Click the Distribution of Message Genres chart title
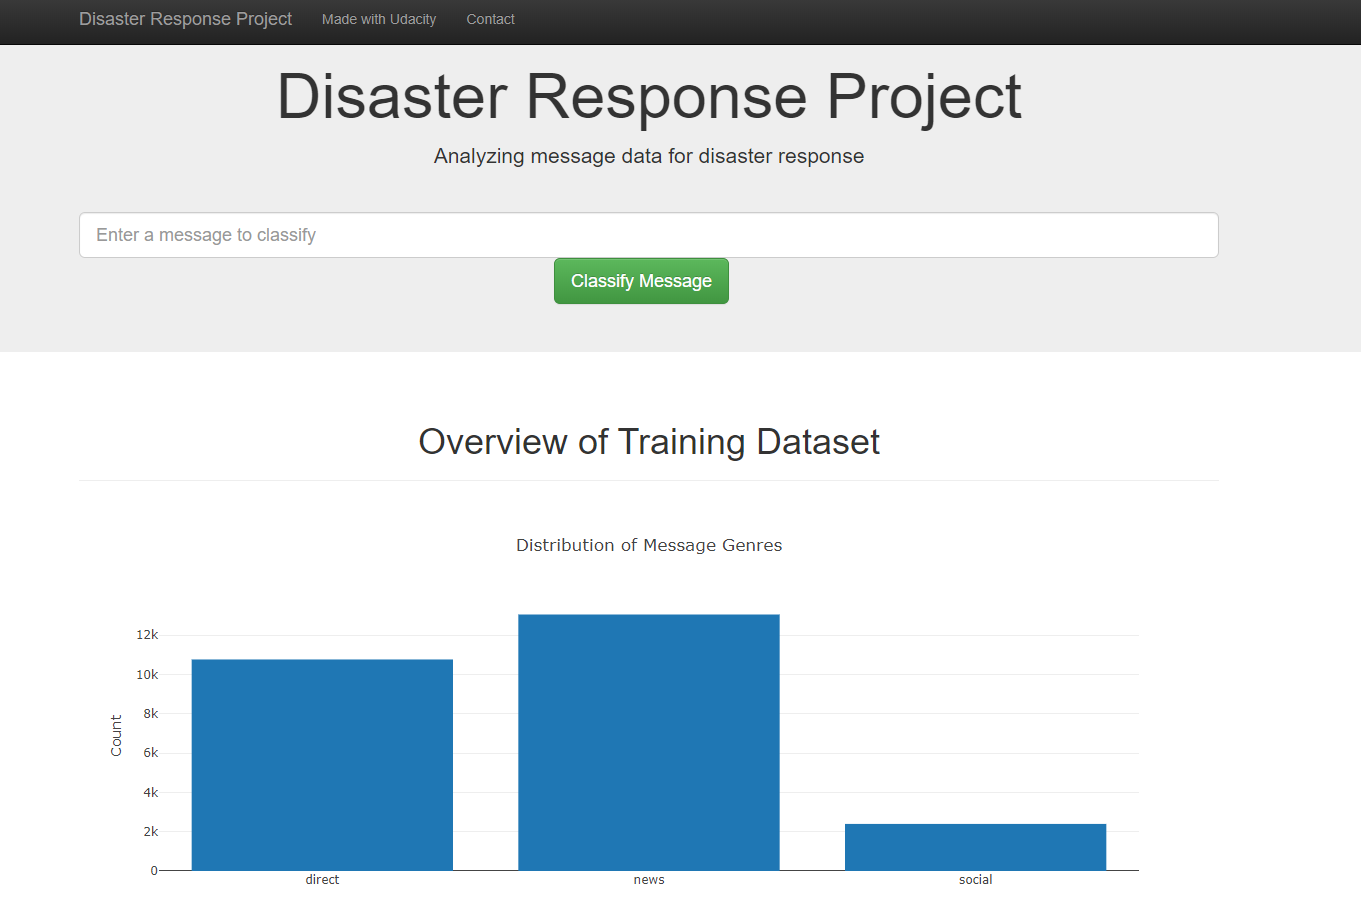Screen dimensions: 1361x911 coord(649,545)
